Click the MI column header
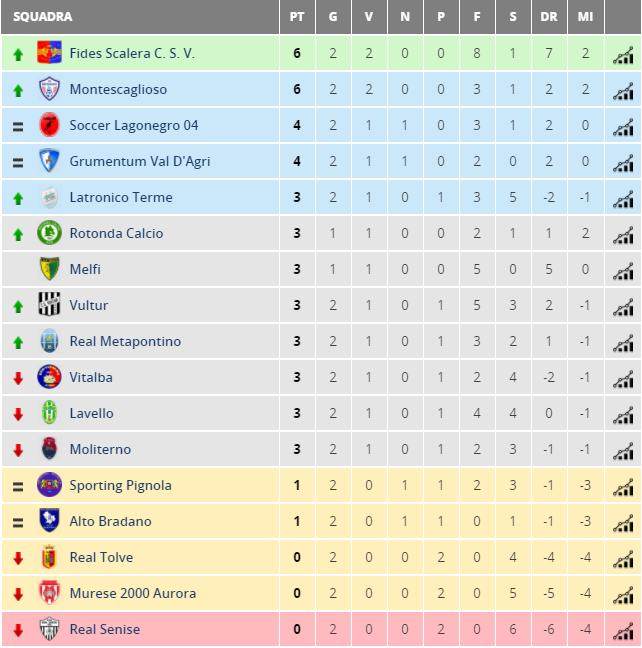This screenshot has width=642, height=648. coord(585,17)
